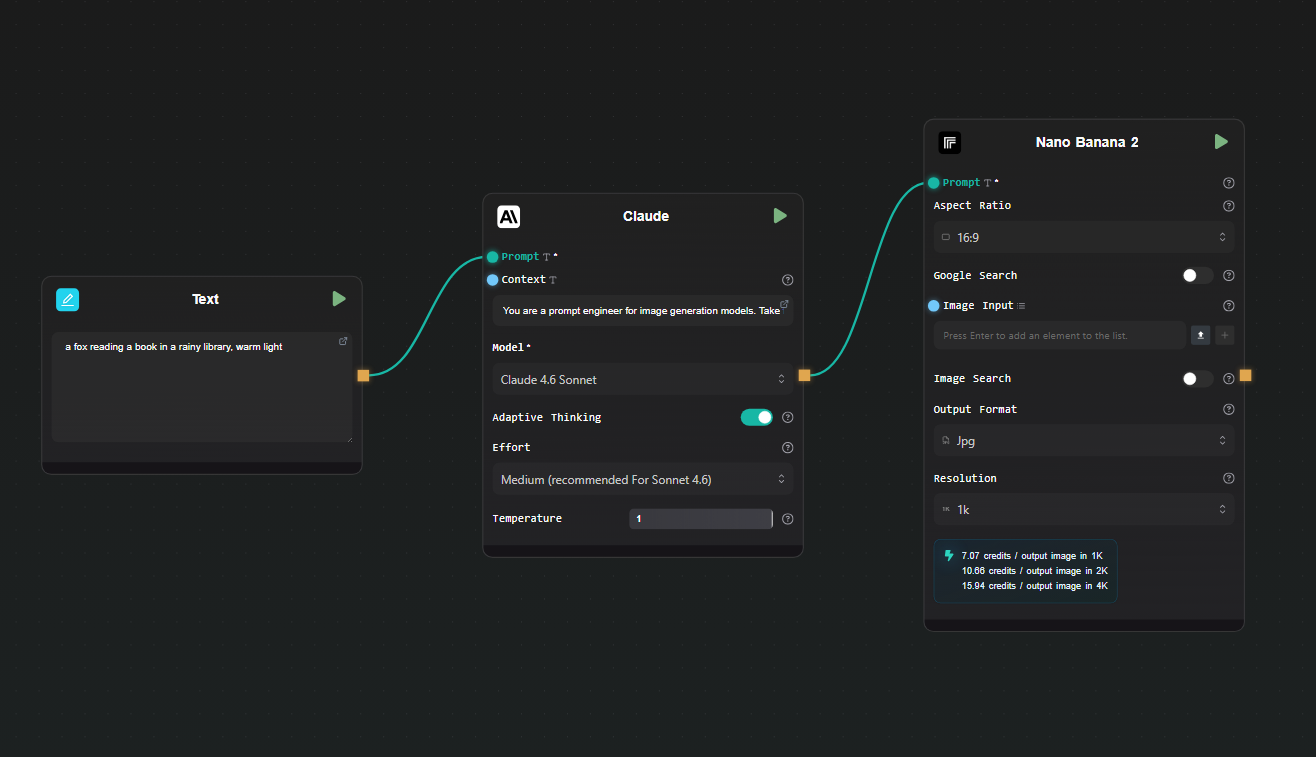1316x757 pixels.
Task: Click the Anthropic logo on the Claude node
Action: (510, 216)
